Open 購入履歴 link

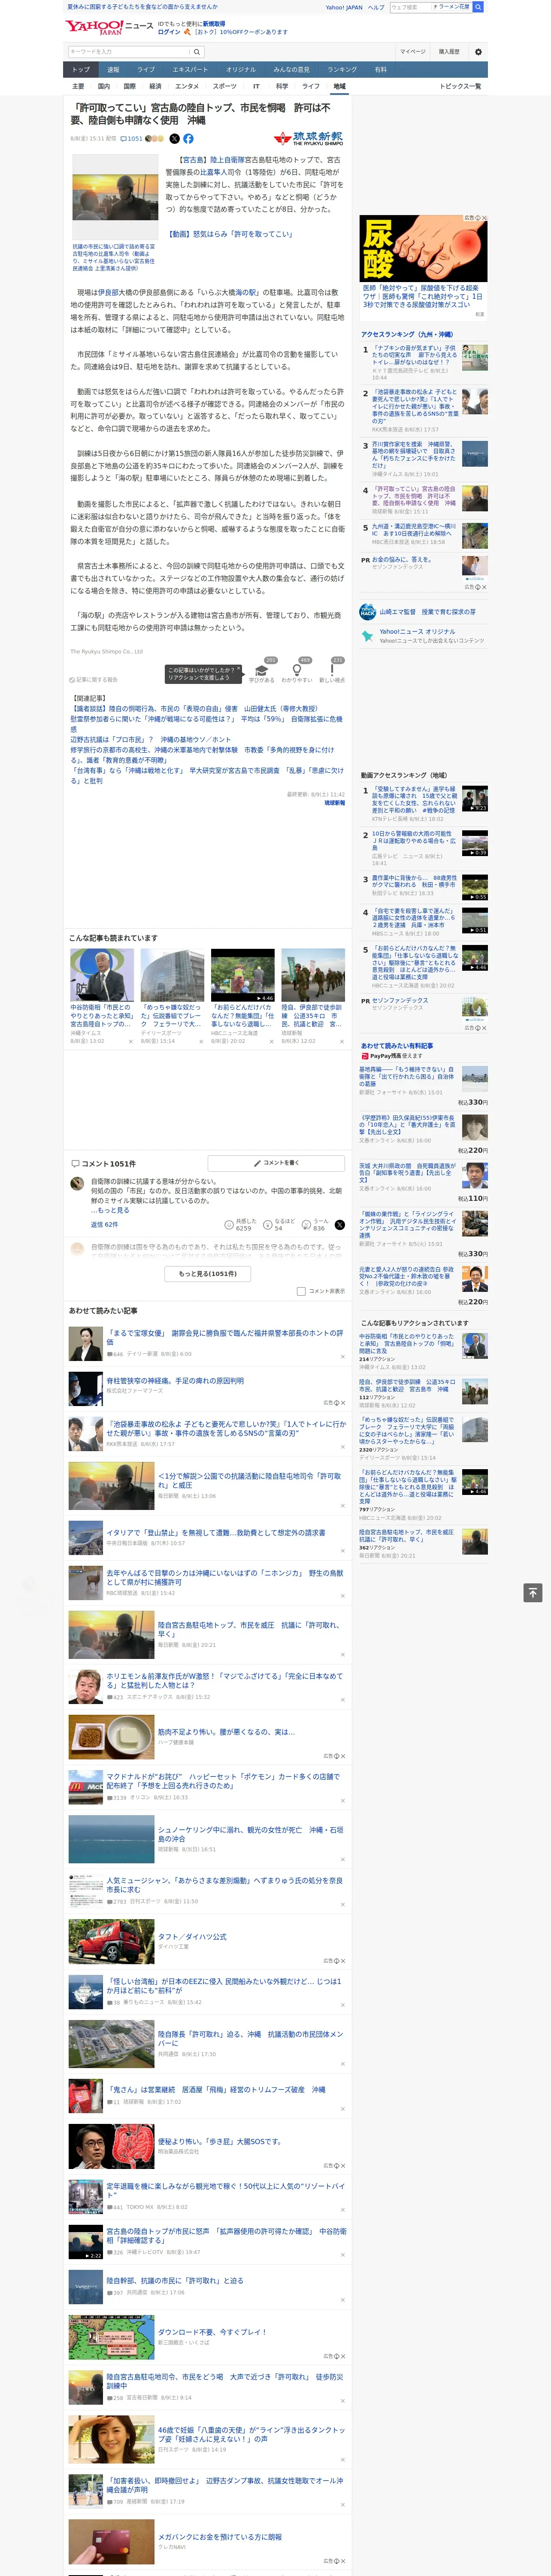[449, 51]
